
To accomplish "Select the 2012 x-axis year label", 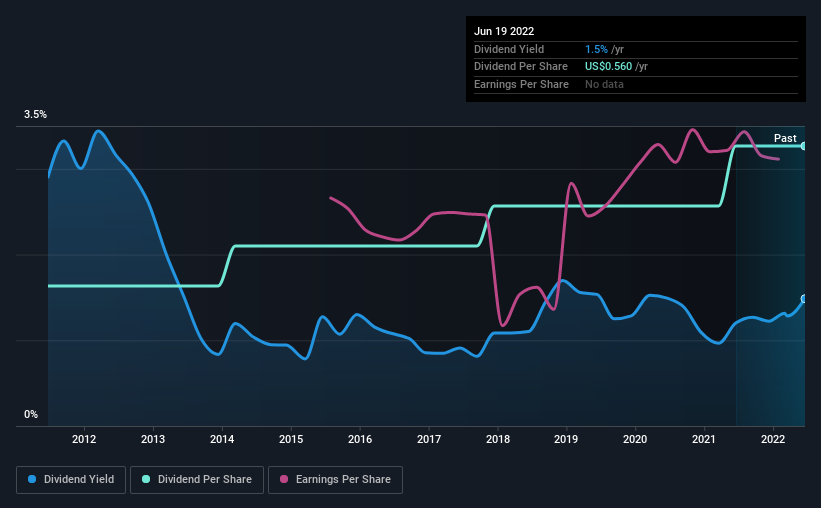I will 84,439.
